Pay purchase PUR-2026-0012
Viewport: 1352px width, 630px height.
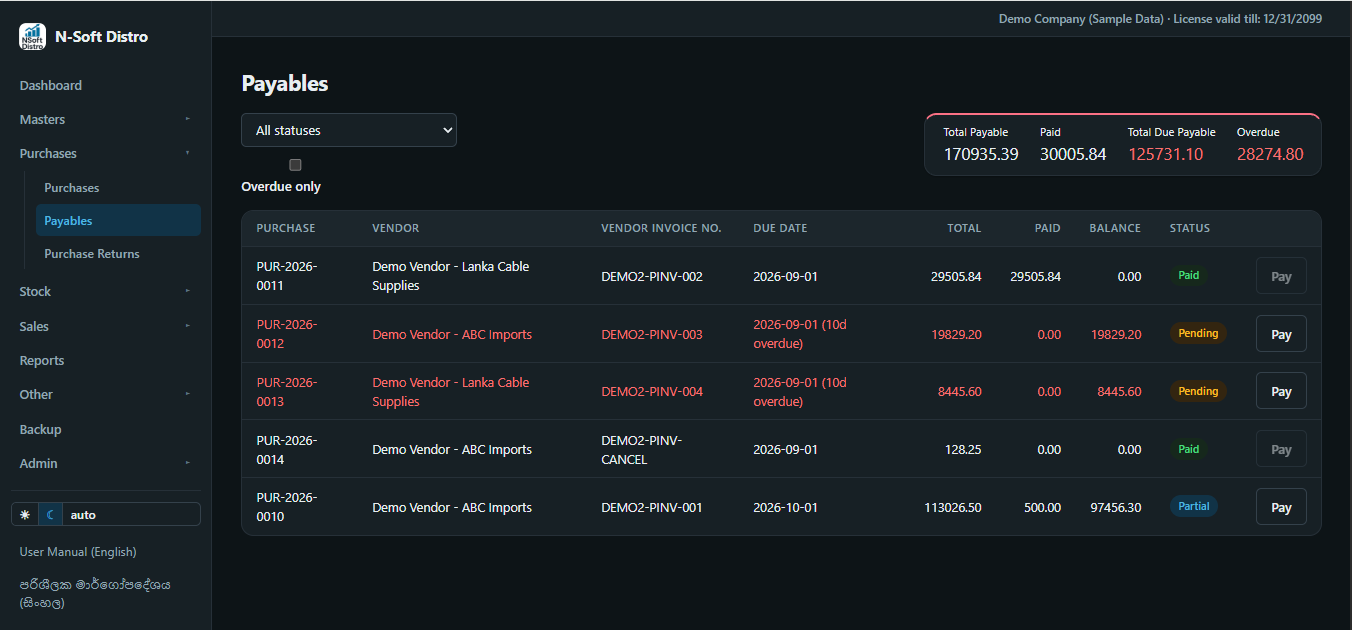pos(1281,334)
